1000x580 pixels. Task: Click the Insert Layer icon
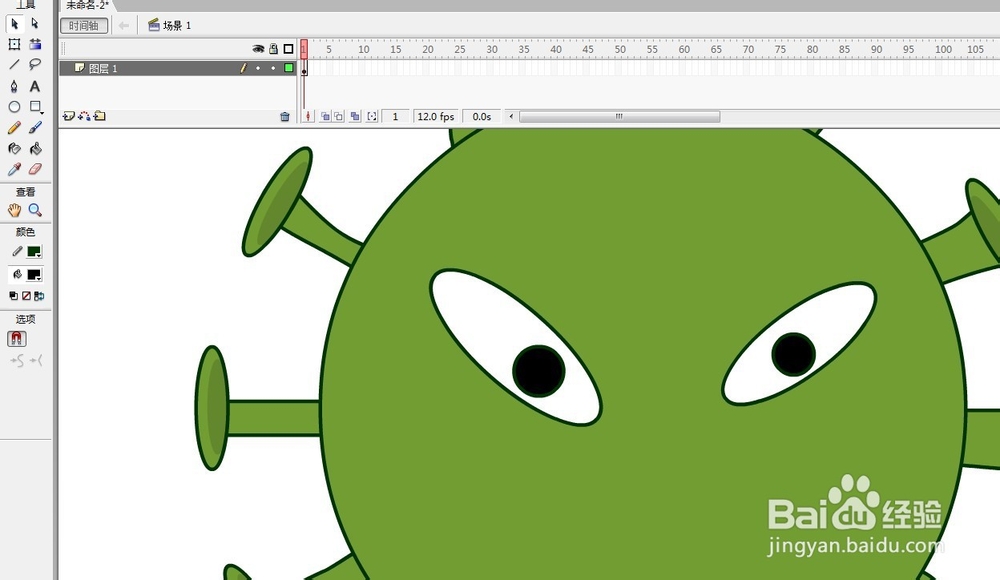coord(68,116)
